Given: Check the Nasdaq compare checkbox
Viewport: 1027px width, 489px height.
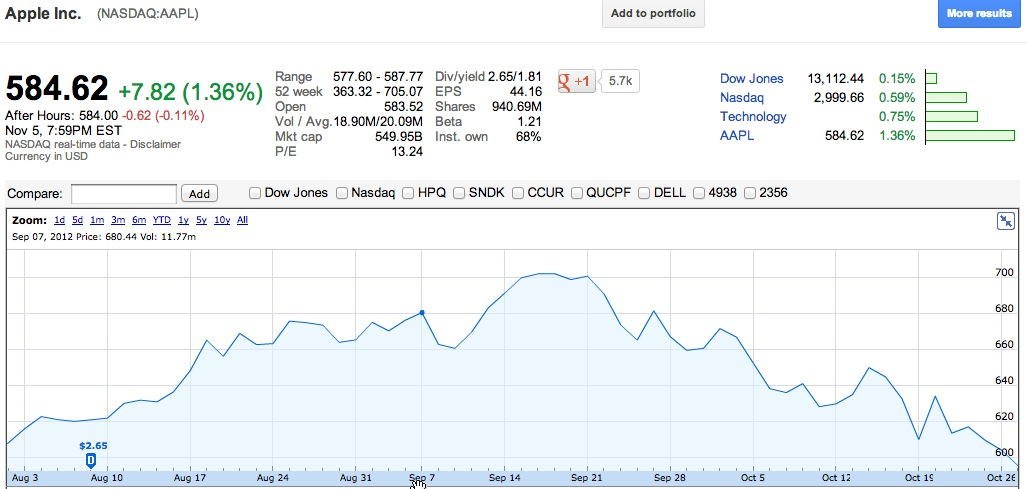Looking at the screenshot, I should [341, 193].
